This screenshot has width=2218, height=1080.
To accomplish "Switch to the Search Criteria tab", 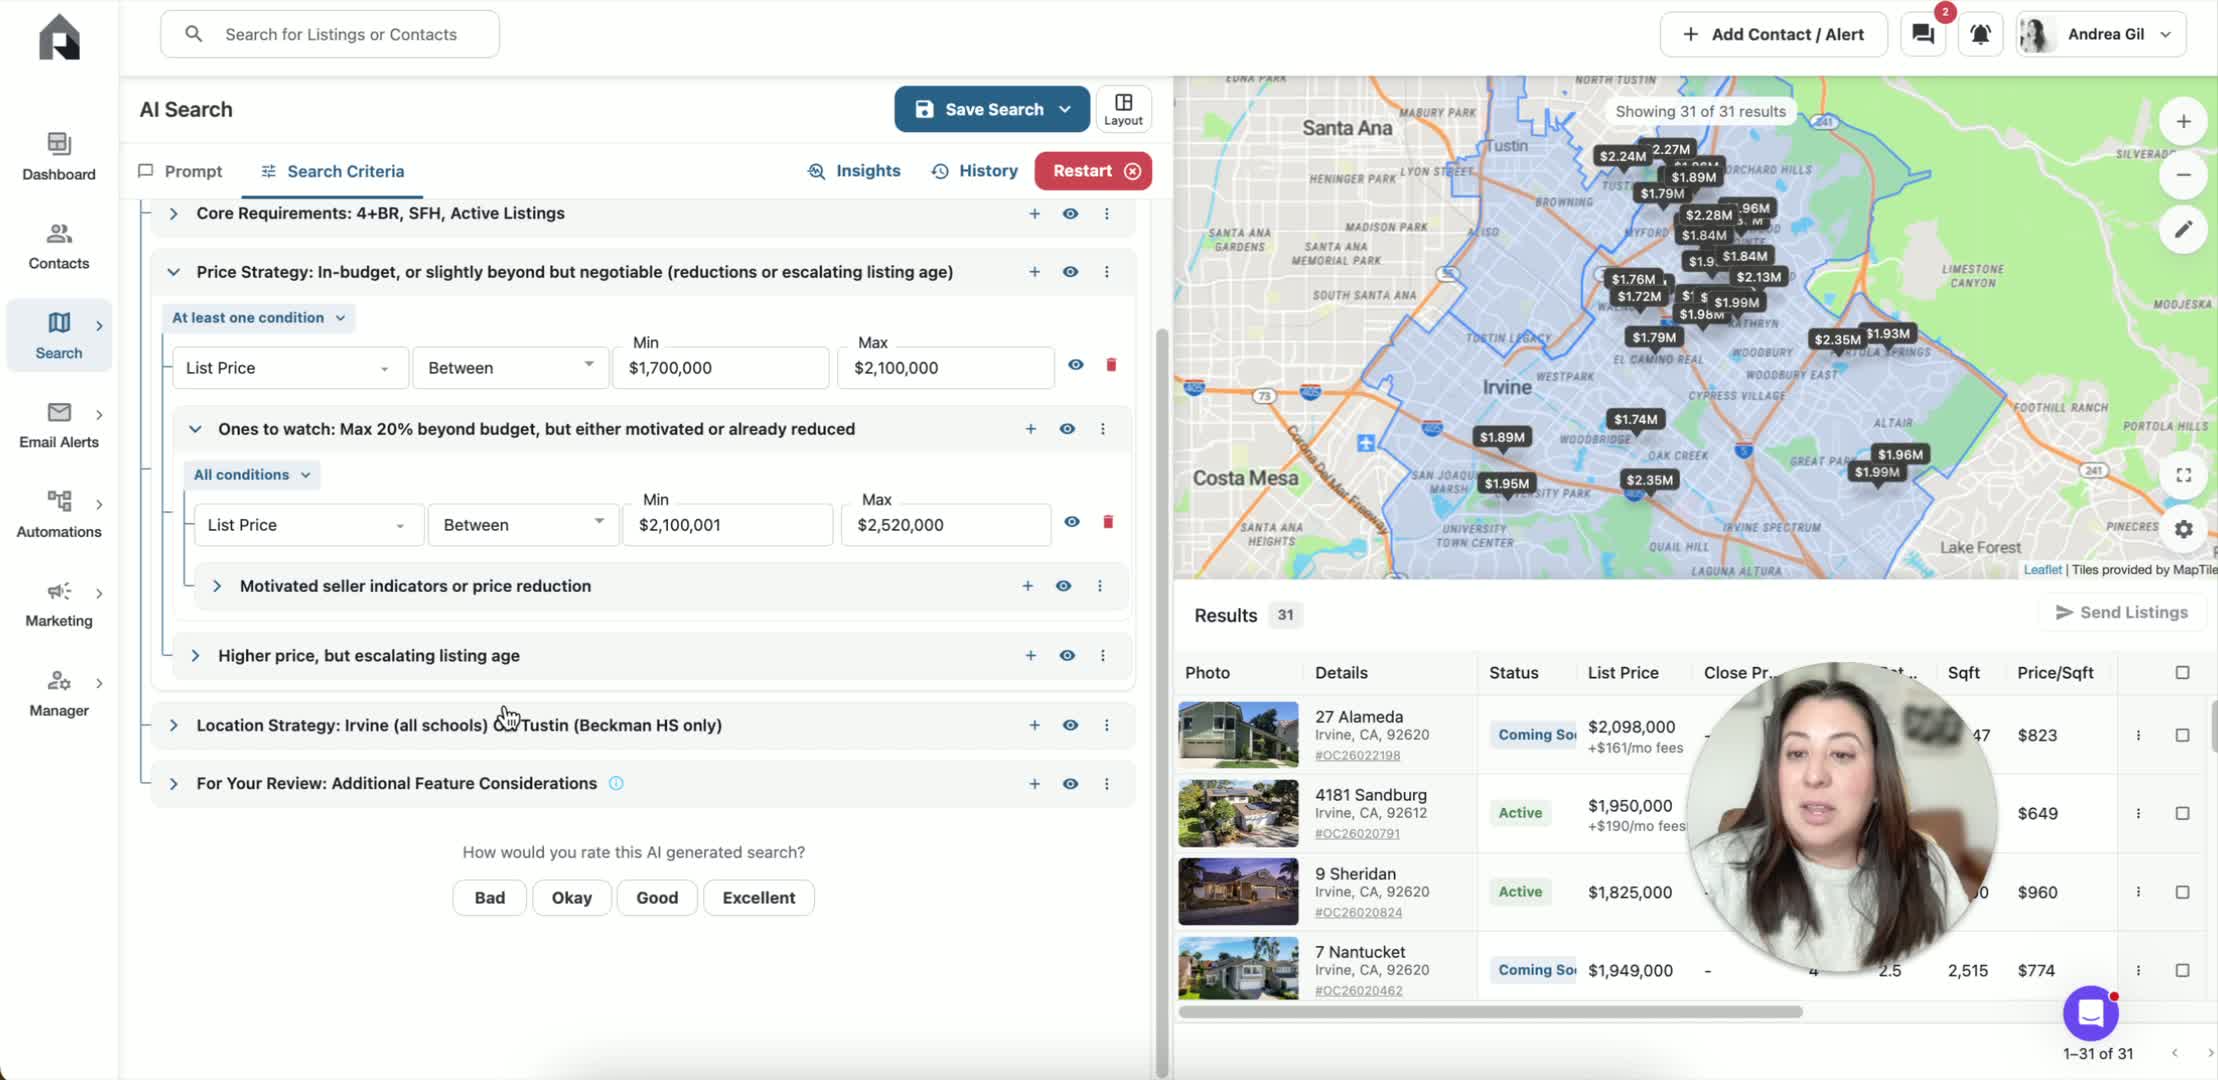I will [332, 171].
